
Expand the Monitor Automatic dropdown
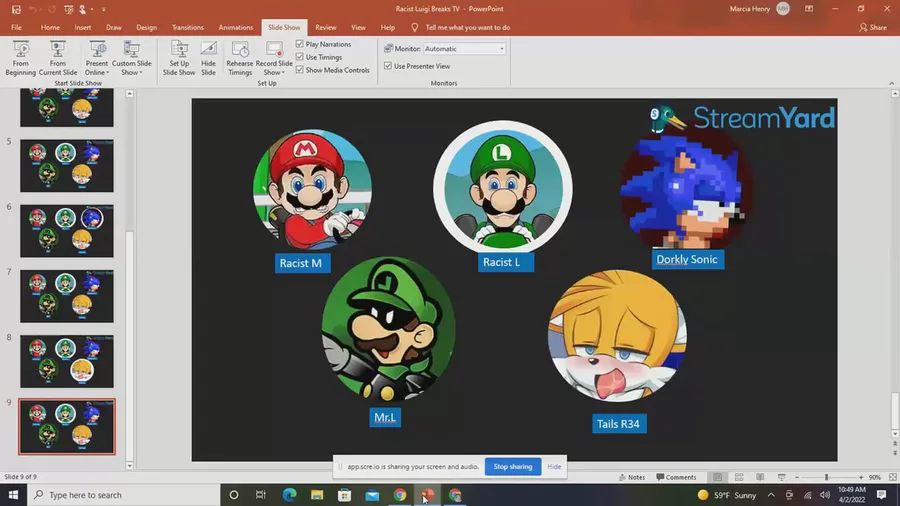pos(502,49)
